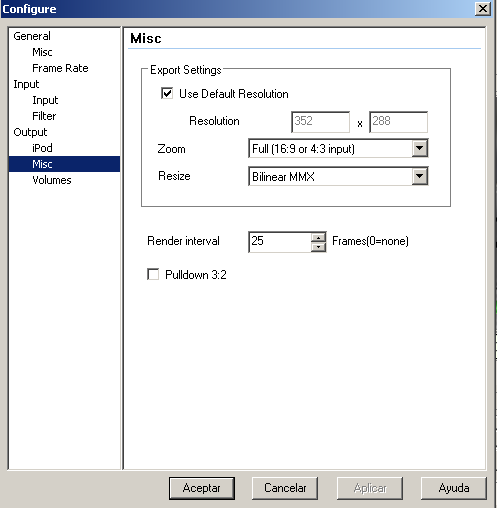
Task: Select Frame Rate settings page
Action: coord(60,68)
